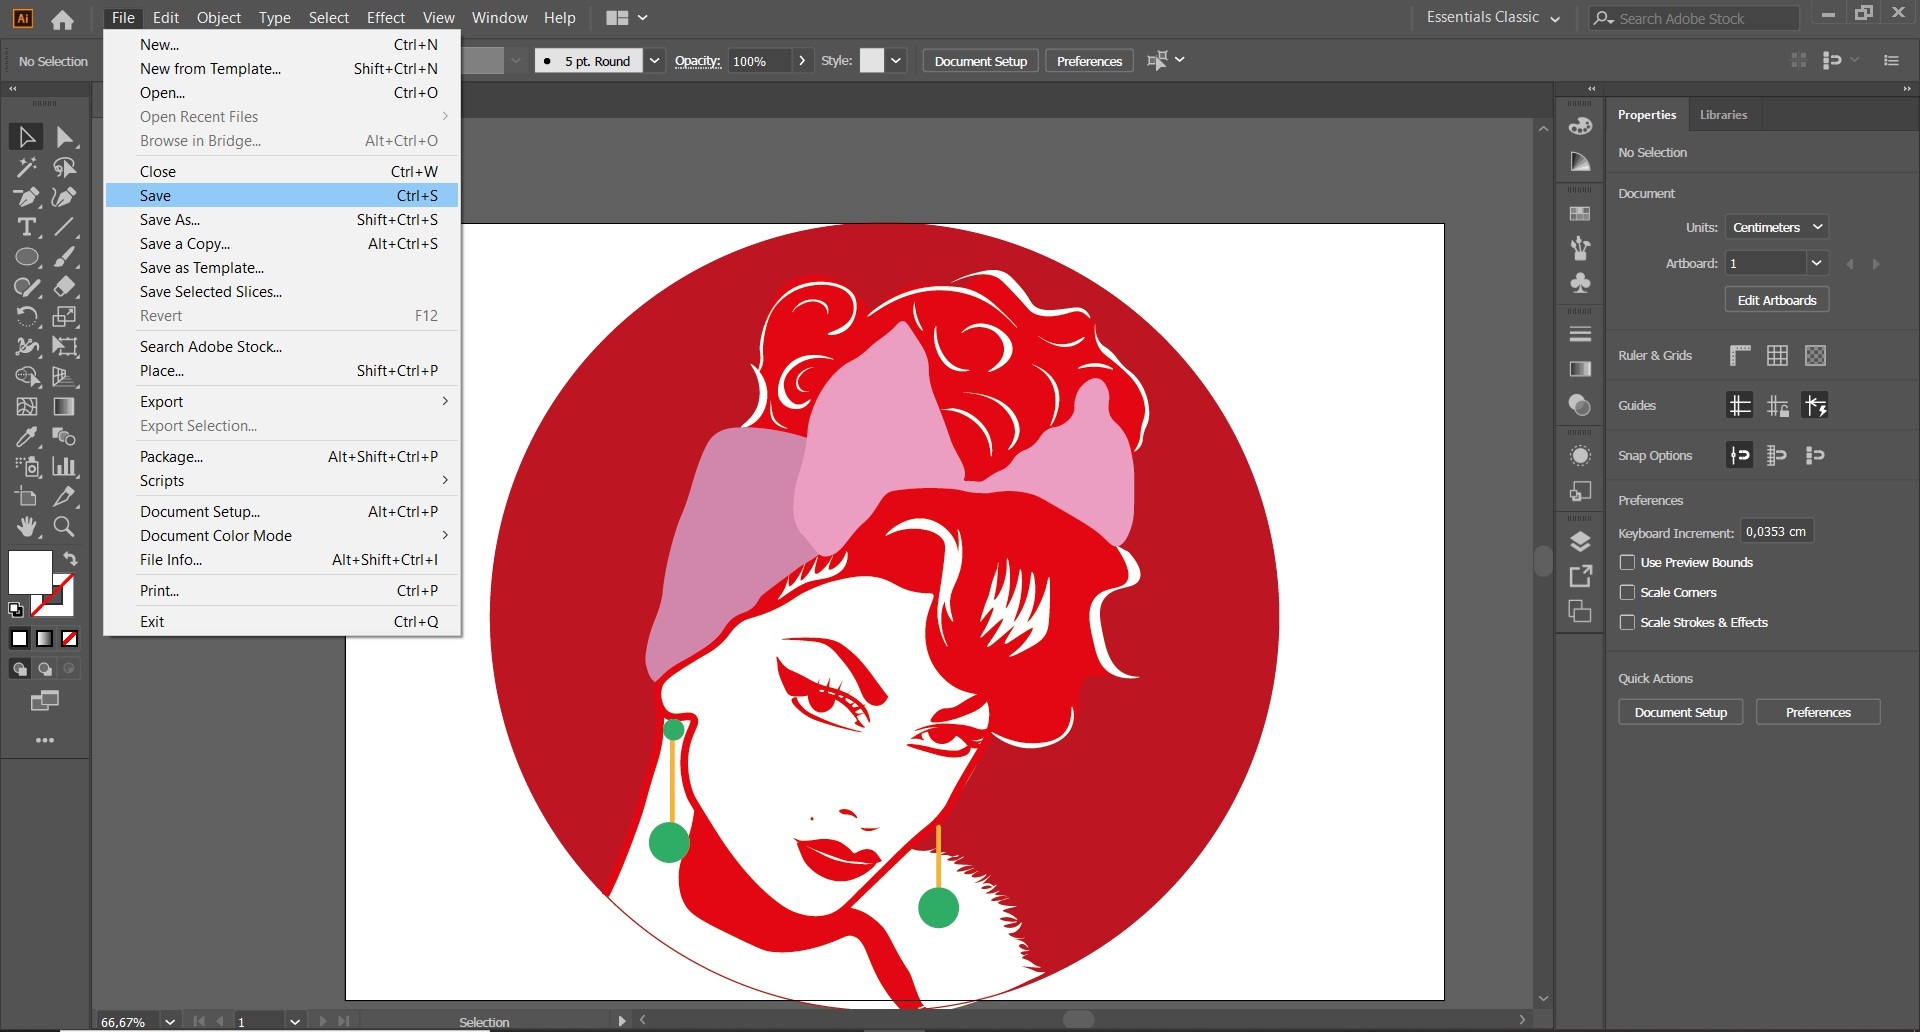Select the Zoom tool
The height and width of the screenshot is (1032, 1920).
[65, 527]
